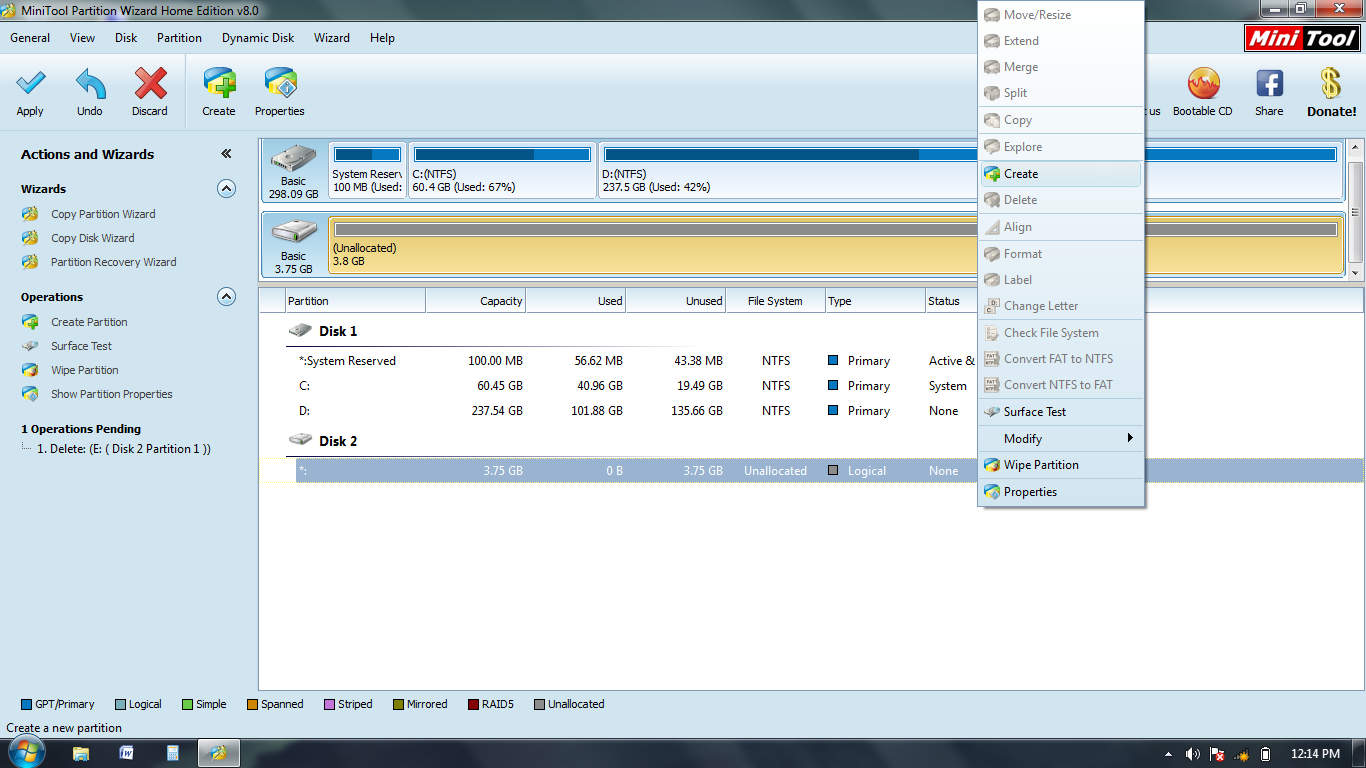Select the System Reserved partition row
Screen dimensions: 1366x768
click(x=636, y=361)
